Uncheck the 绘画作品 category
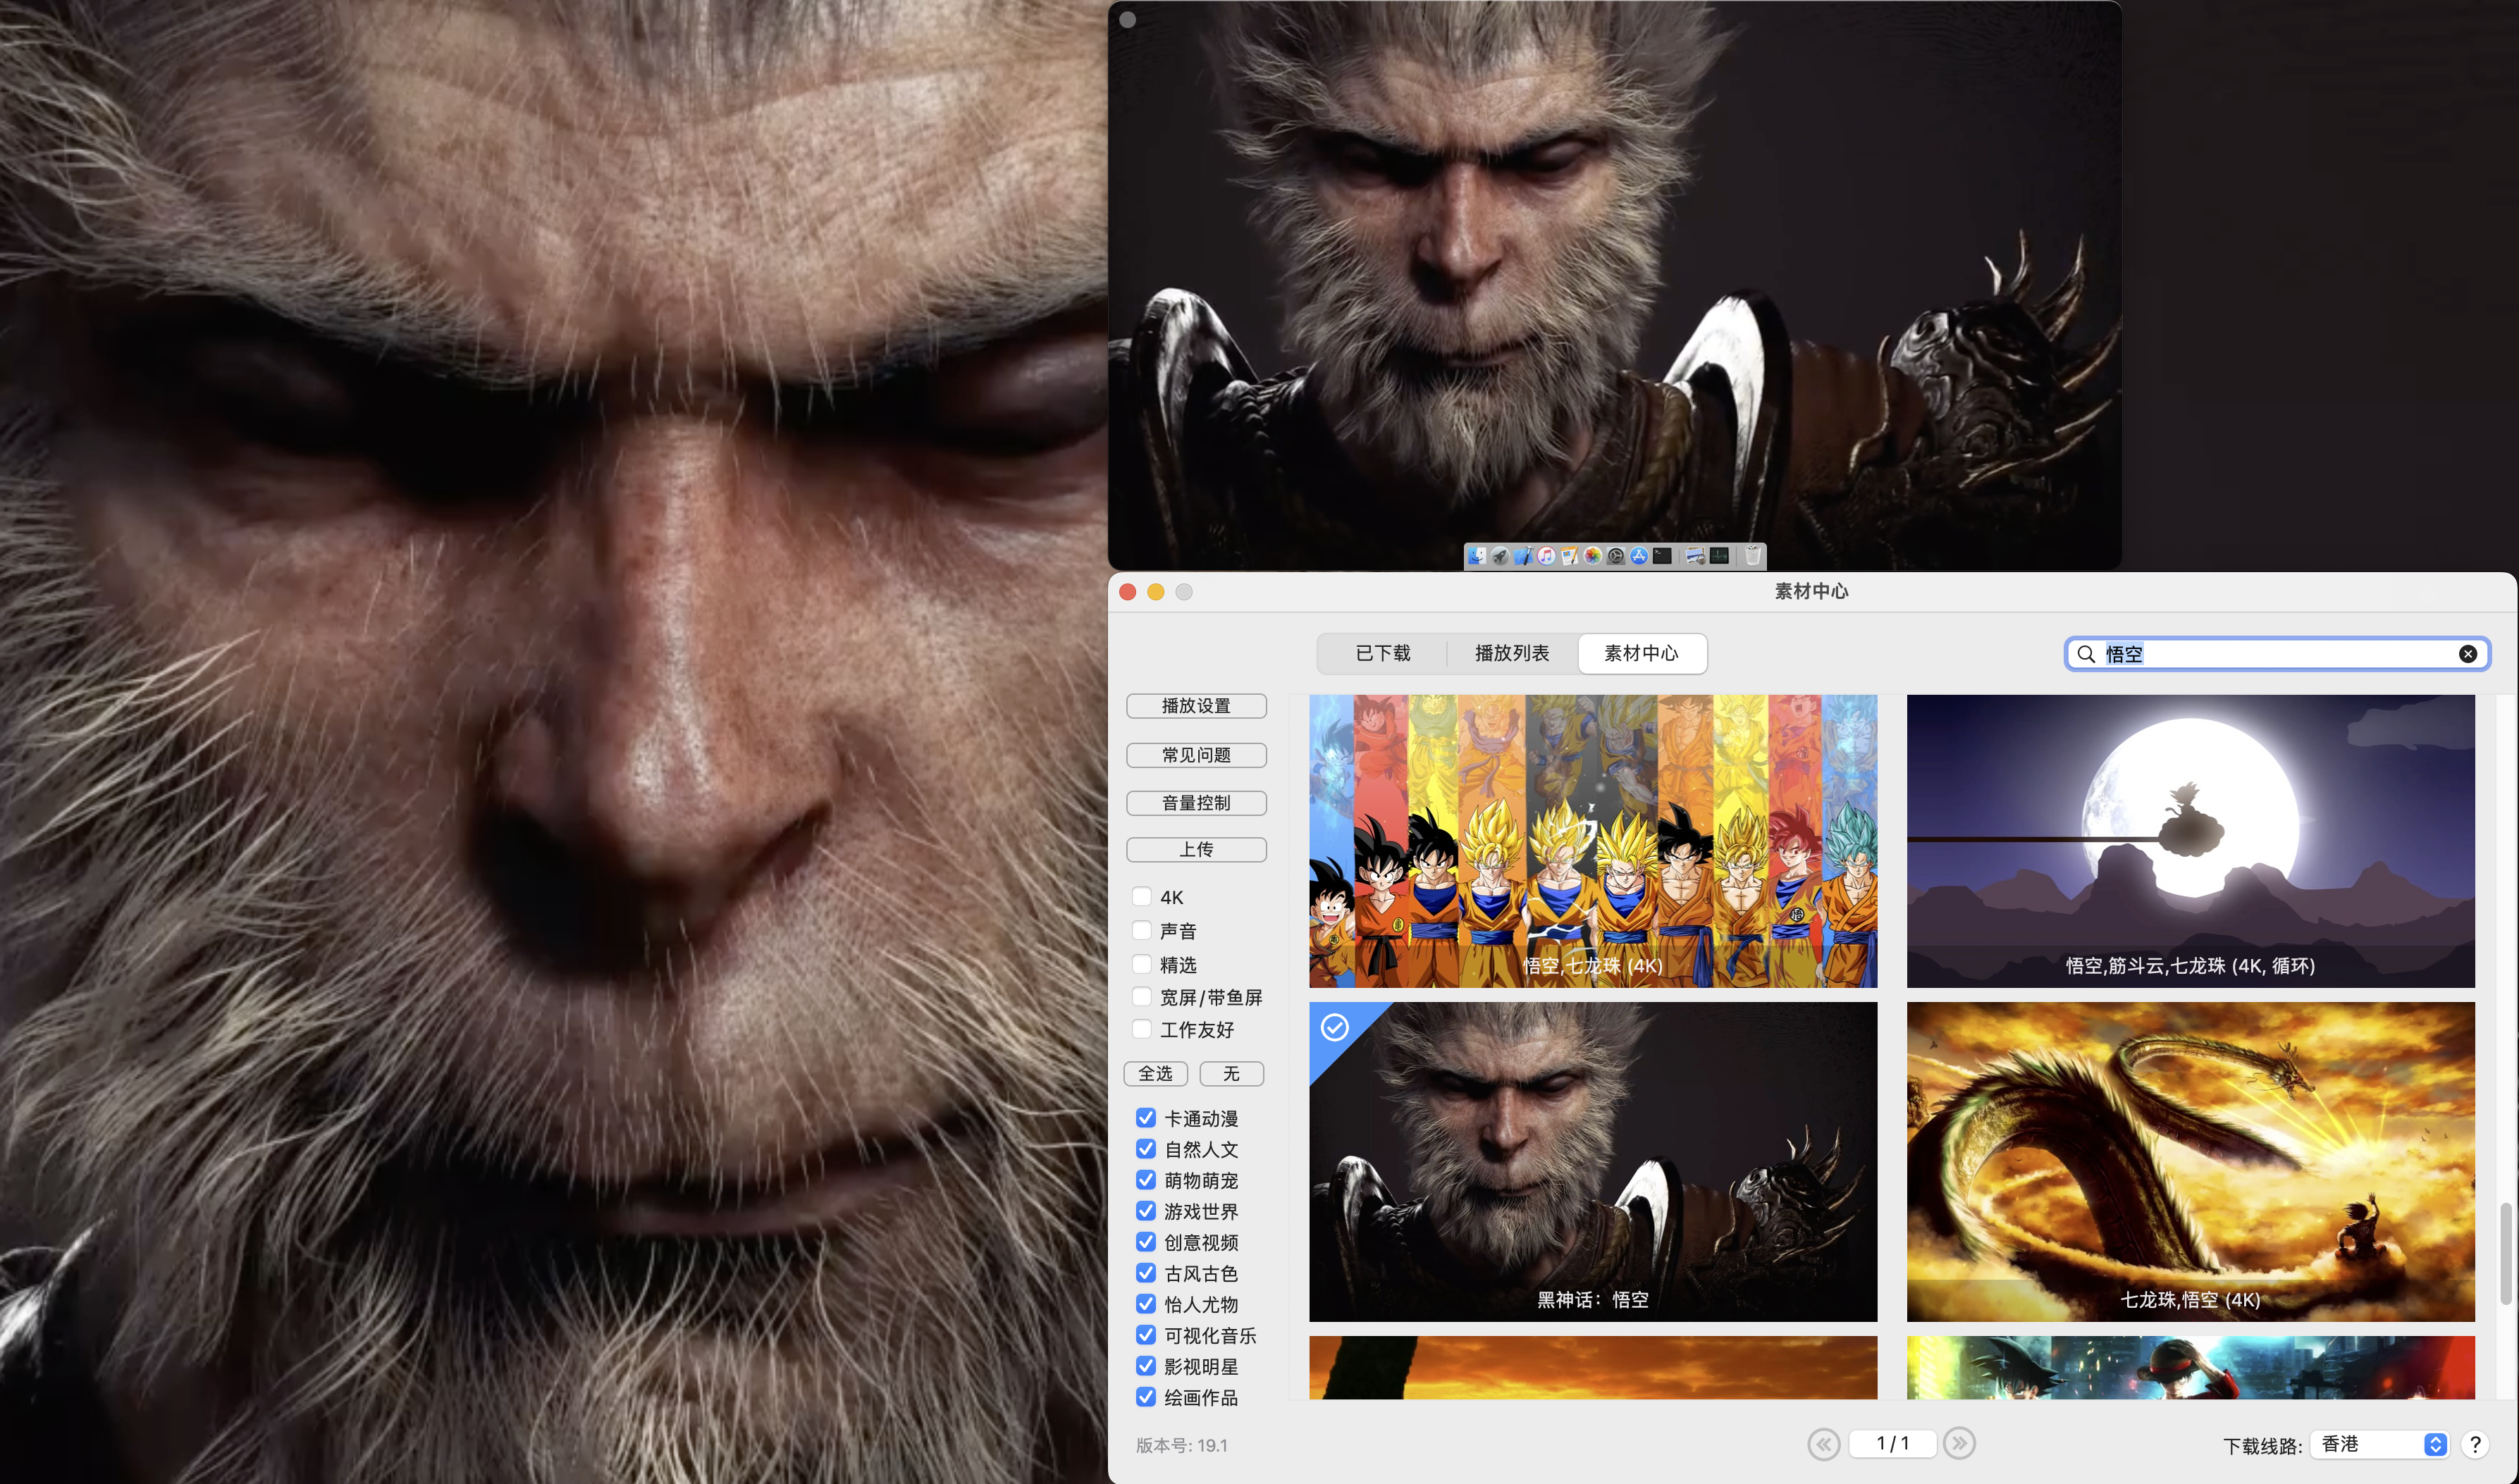This screenshot has width=2519, height=1484. tap(1146, 1397)
